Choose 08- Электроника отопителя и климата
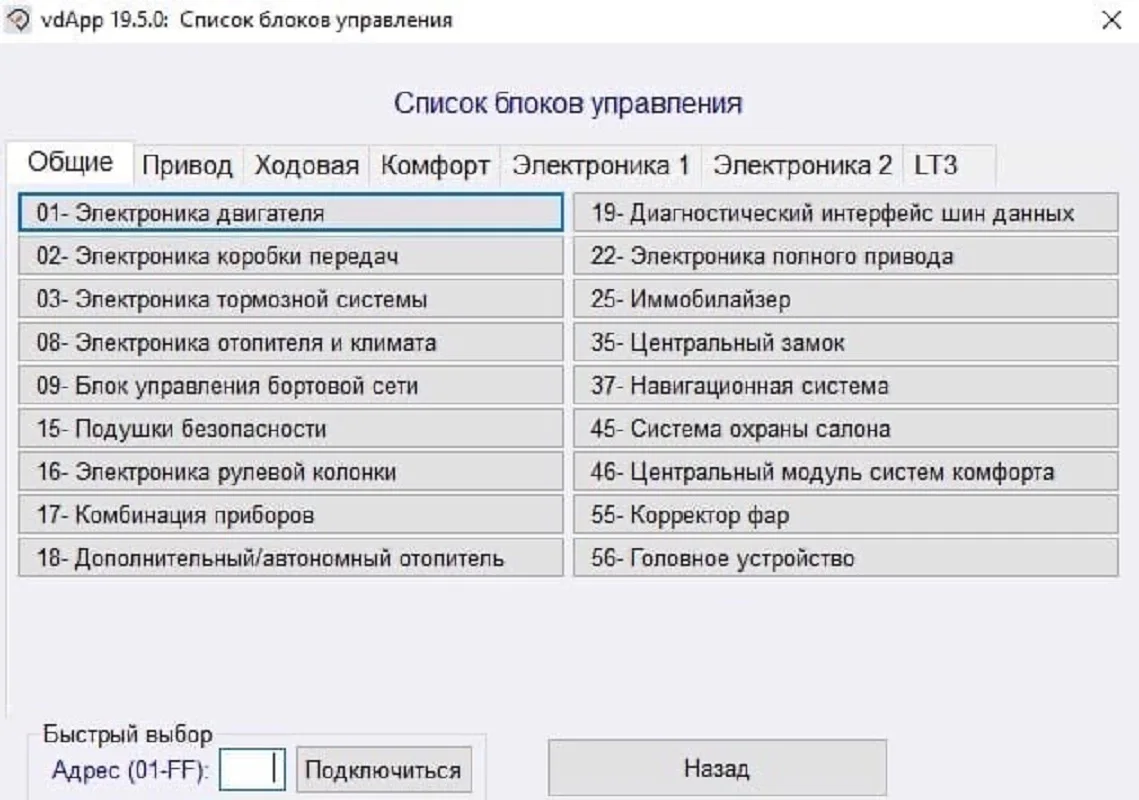The height and width of the screenshot is (800, 1139). point(290,343)
